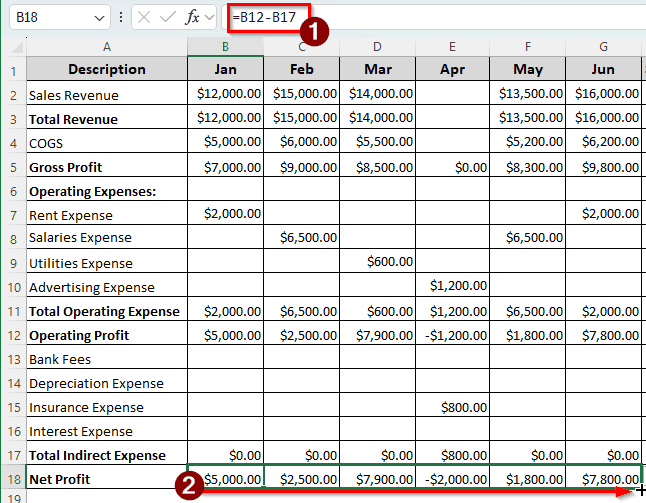Select column F header
The image size is (646, 503).
coord(528,47)
